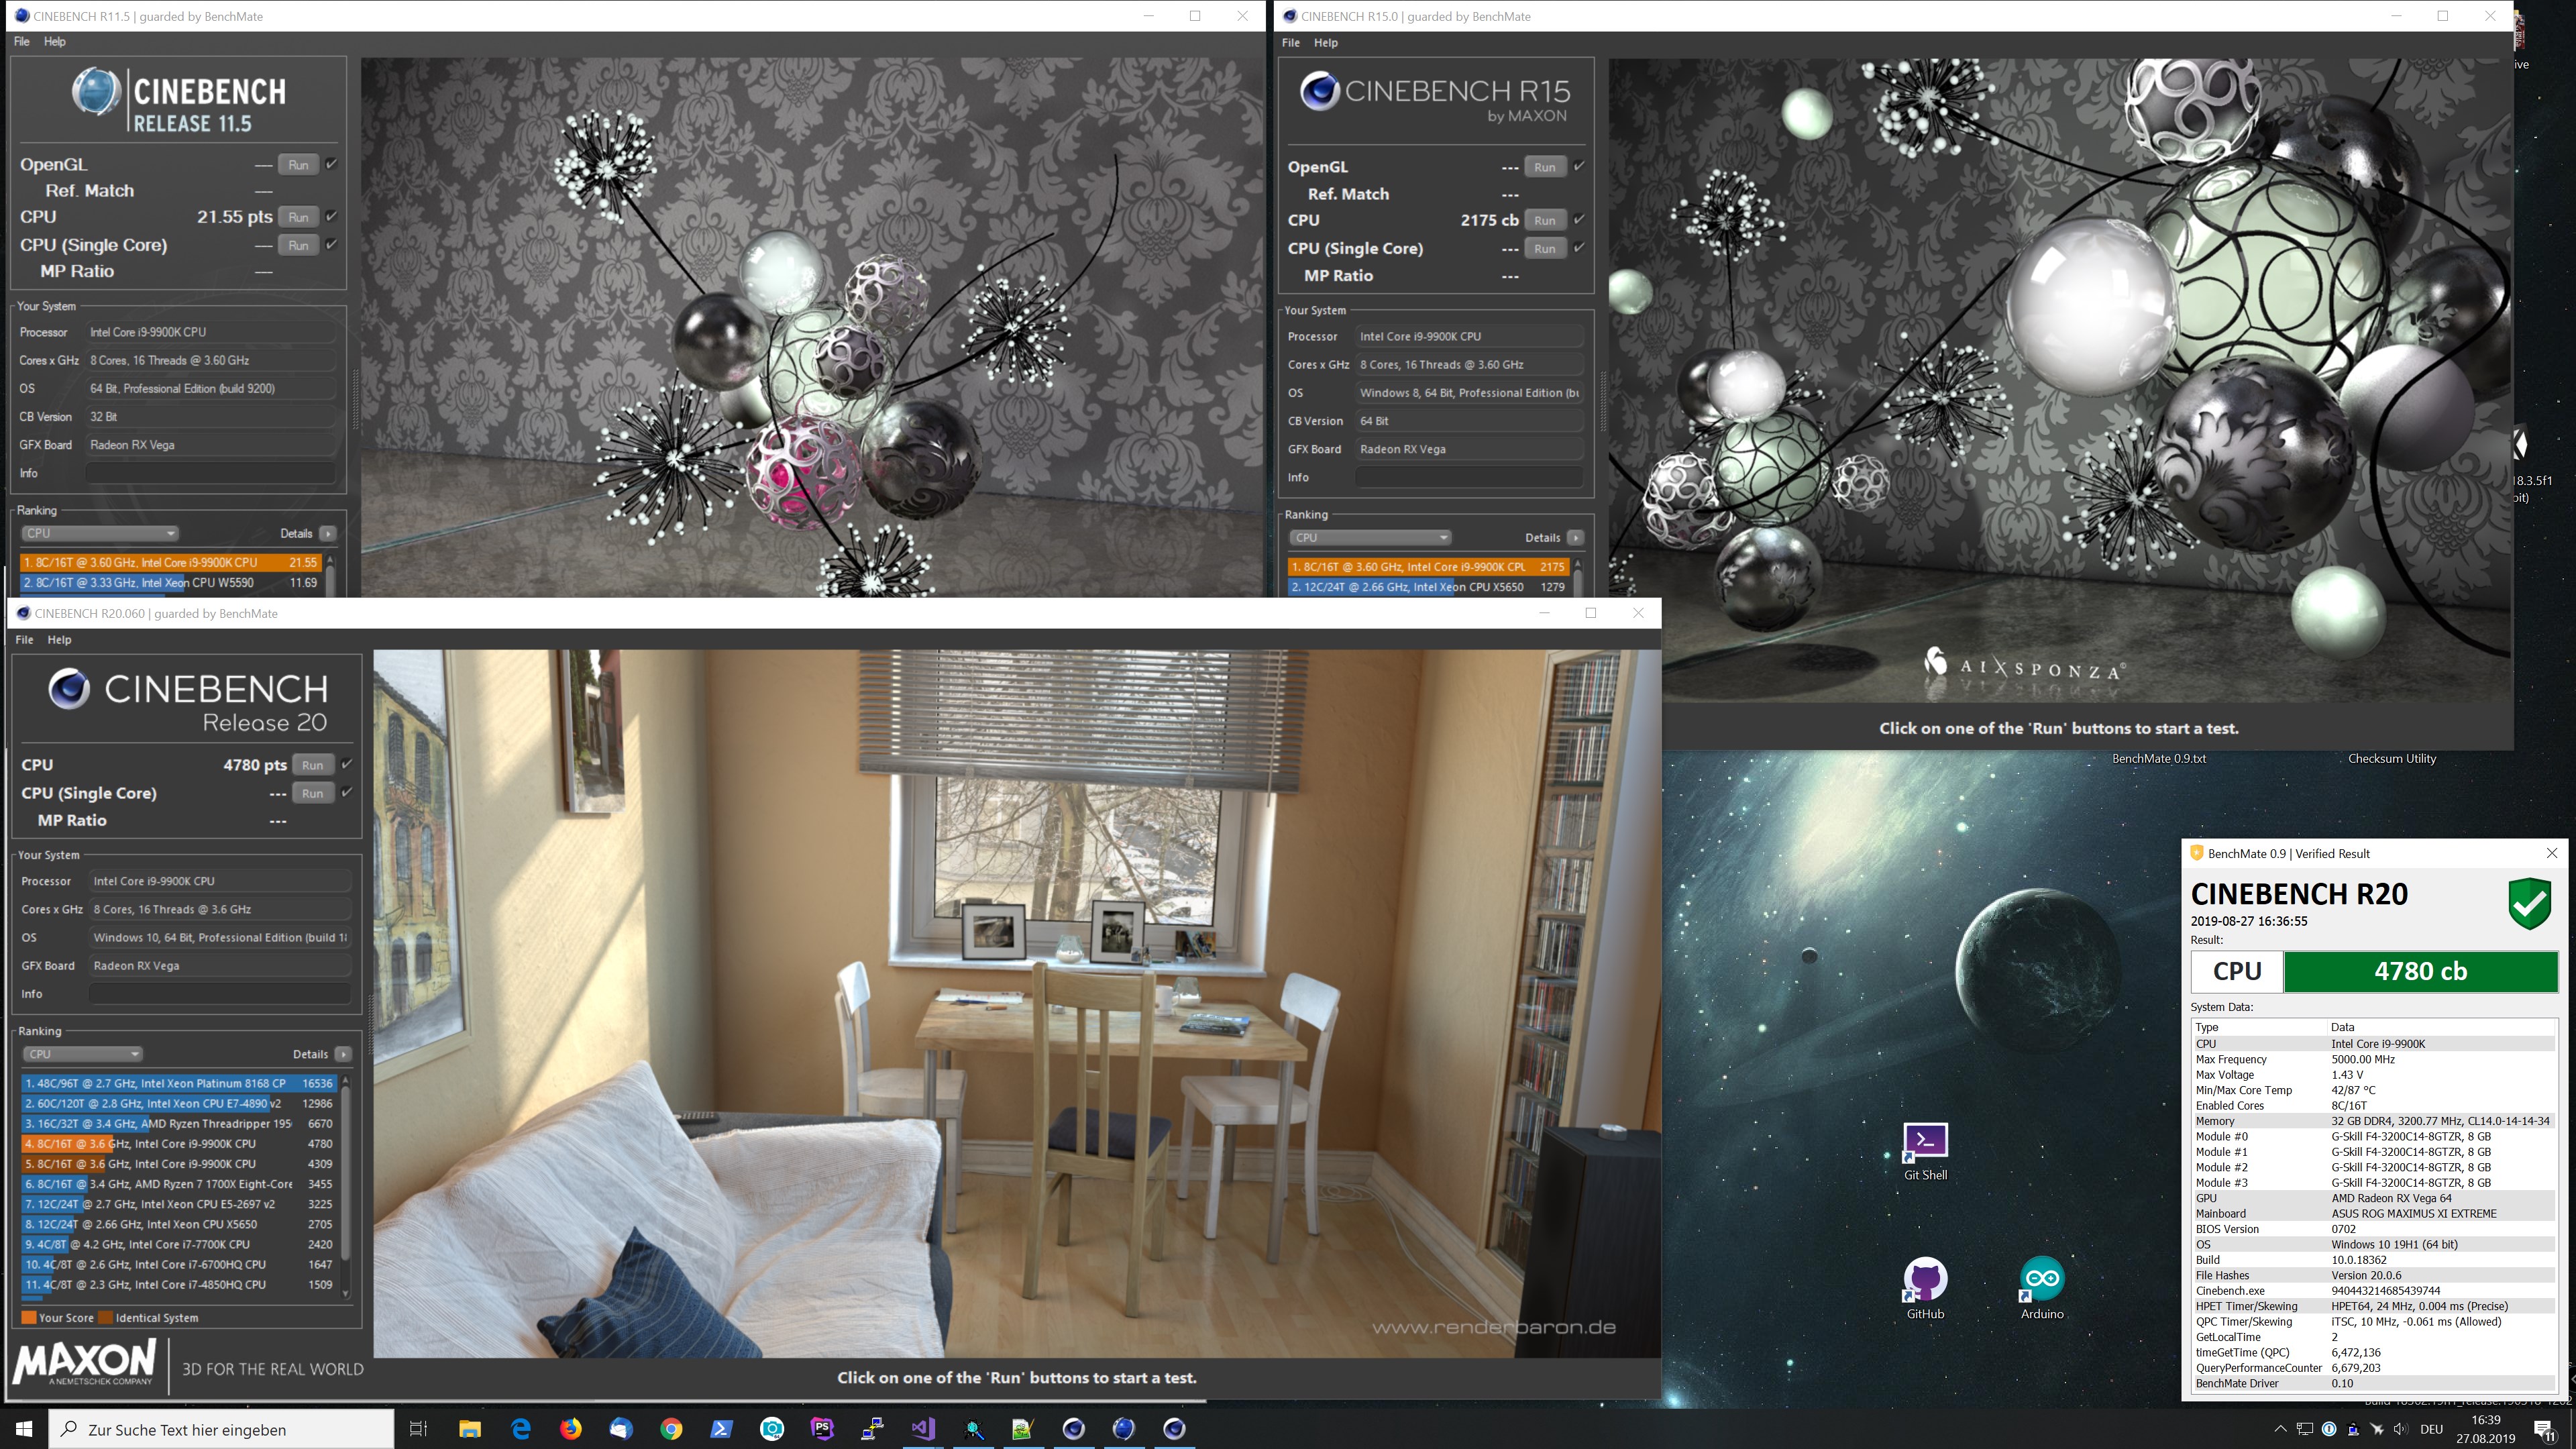Viewport: 2576px width, 1449px height.
Task: Toggle OpenGL checkbox in Cinebench R11.5
Action: tap(331, 164)
